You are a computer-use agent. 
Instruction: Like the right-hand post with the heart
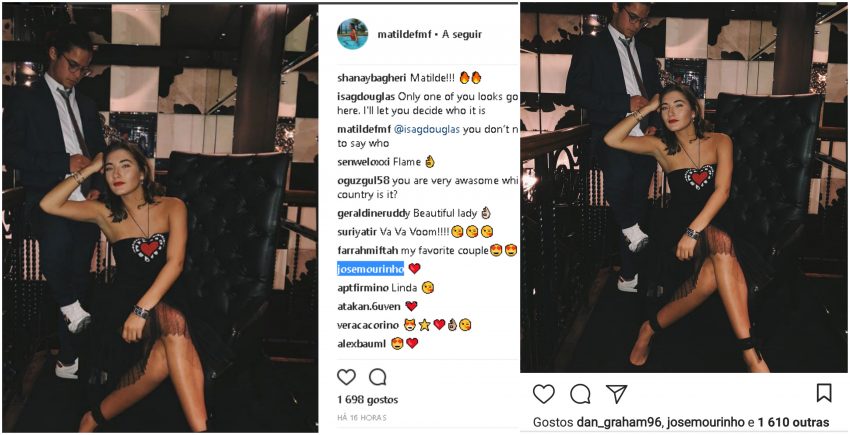point(543,393)
